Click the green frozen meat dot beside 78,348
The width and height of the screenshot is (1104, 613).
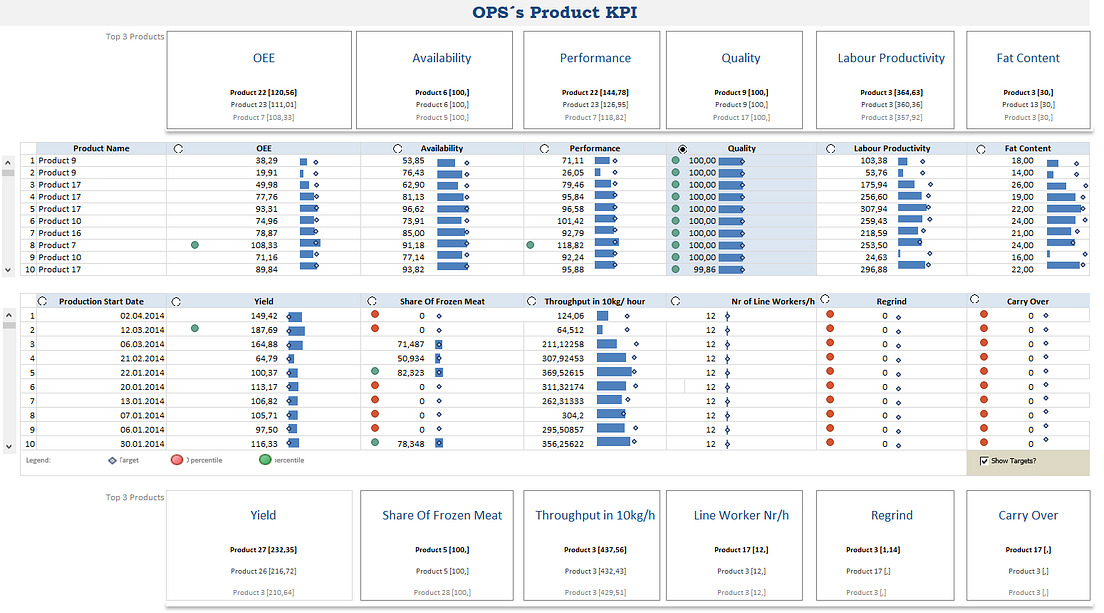pyautogui.click(x=375, y=442)
